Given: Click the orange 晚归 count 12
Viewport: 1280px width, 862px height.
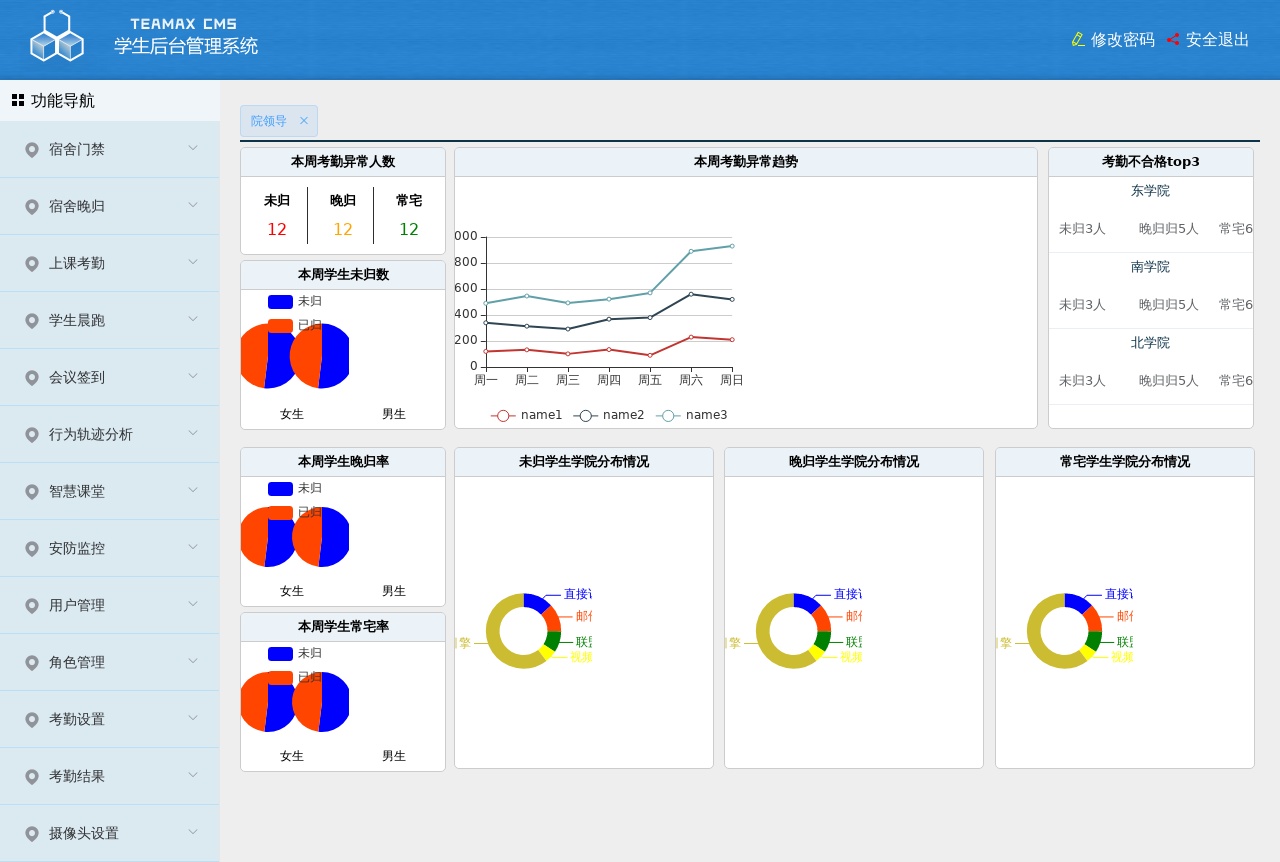Looking at the screenshot, I should click(x=343, y=230).
